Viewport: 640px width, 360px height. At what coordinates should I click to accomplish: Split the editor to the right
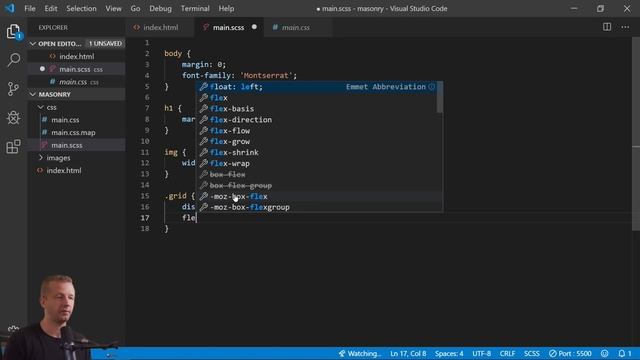pyautogui.click(x=607, y=27)
